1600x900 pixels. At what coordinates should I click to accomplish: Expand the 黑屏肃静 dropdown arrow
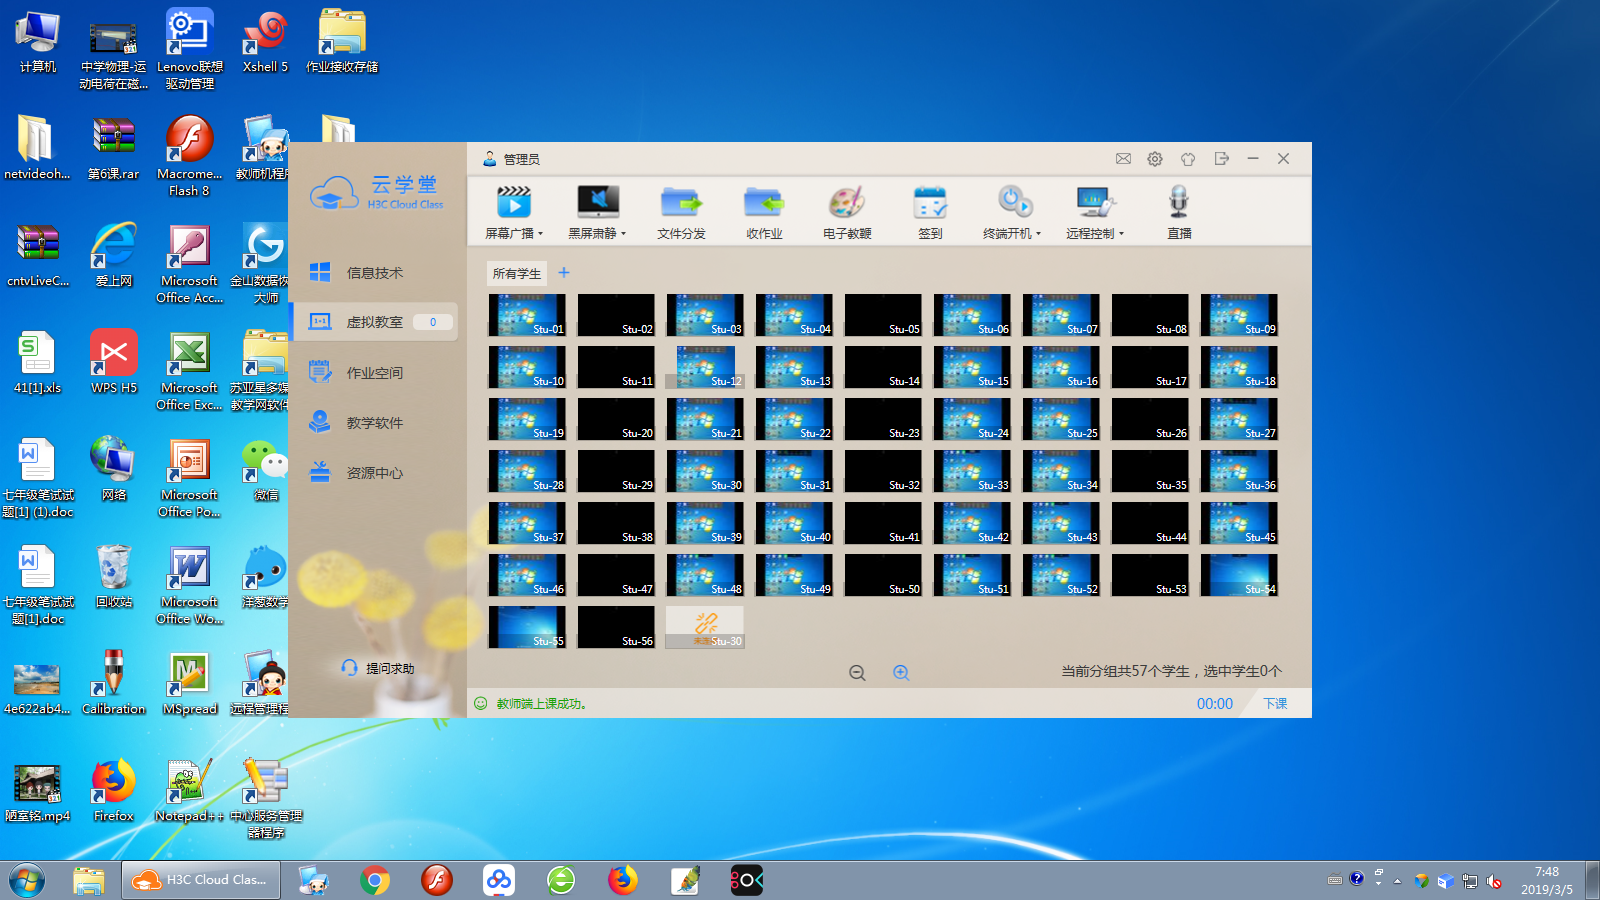tap(624, 234)
